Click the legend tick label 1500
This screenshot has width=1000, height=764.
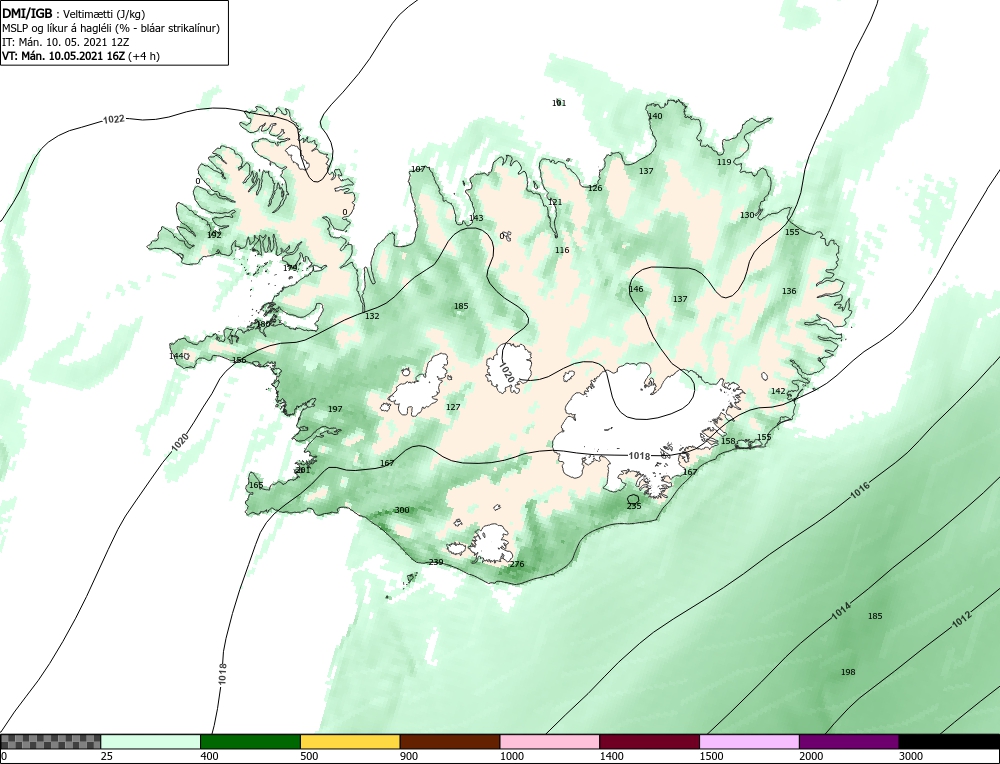click(x=710, y=757)
